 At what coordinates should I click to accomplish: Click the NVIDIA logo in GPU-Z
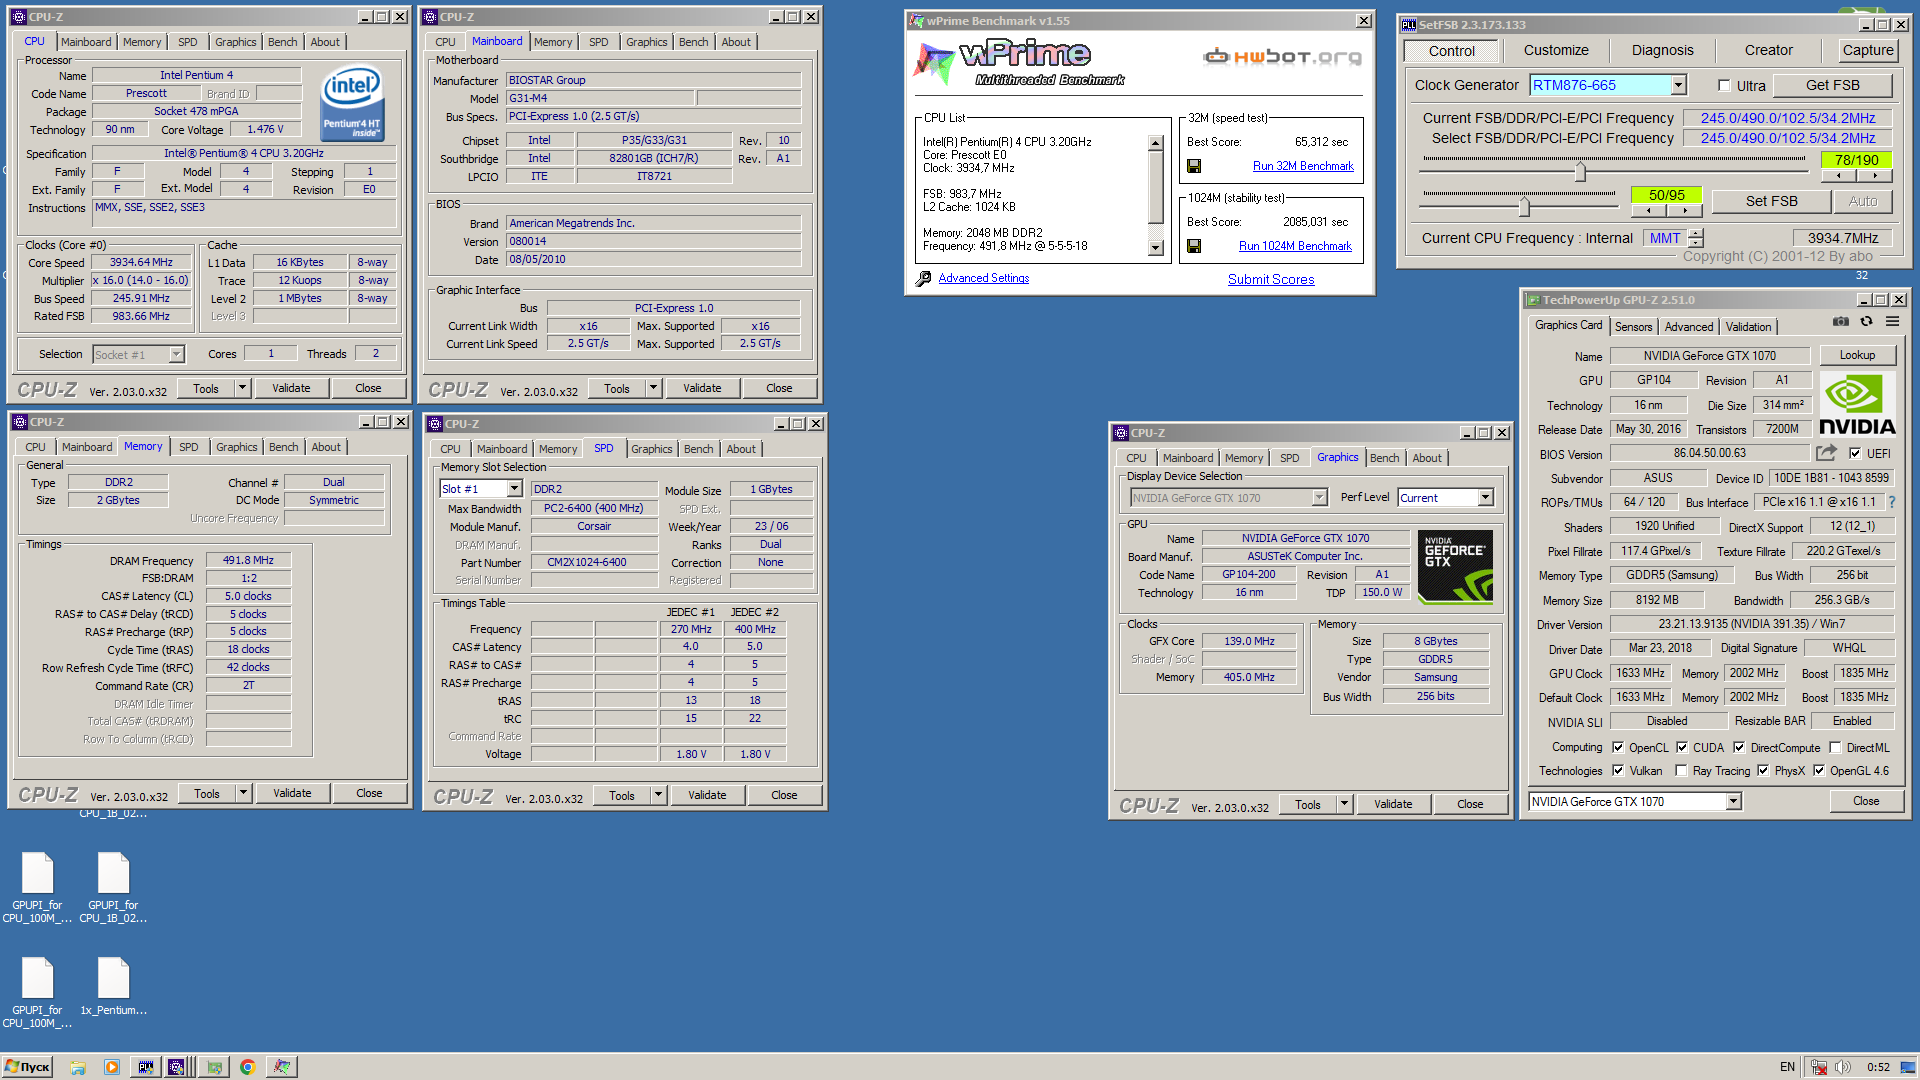[1856, 404]
